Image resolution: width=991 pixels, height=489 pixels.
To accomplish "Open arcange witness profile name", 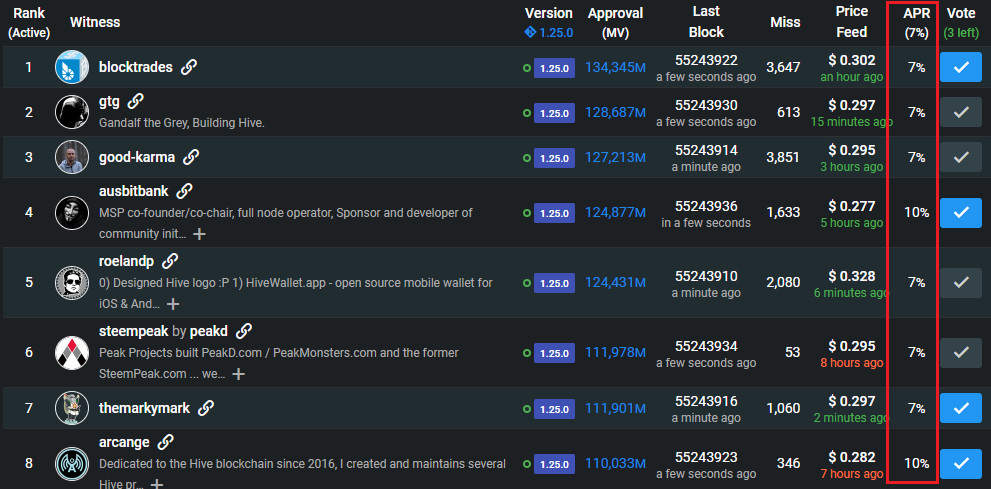I will tap(125, 442).
